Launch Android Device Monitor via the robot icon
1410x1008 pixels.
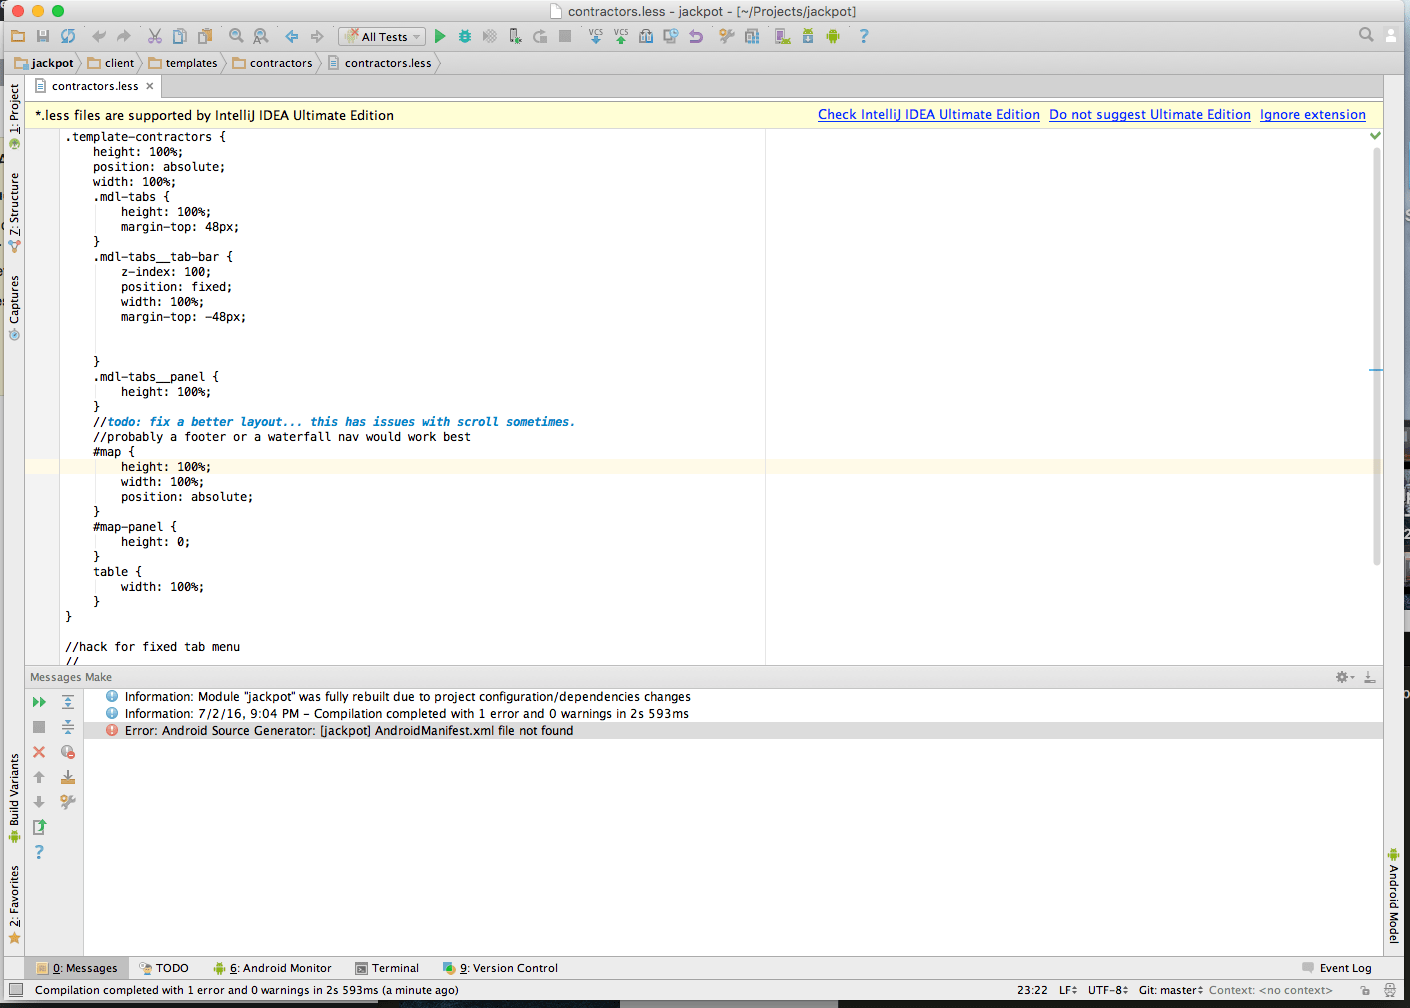tap(831, 36)
